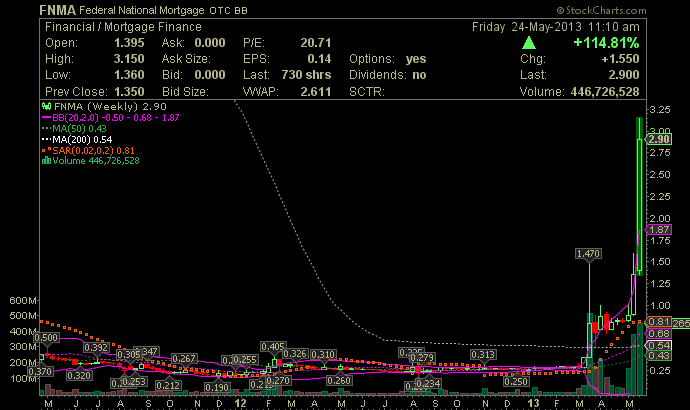Select the High value 3.150
The width and height of the screenshot is (690, 410).
point(129,59)
